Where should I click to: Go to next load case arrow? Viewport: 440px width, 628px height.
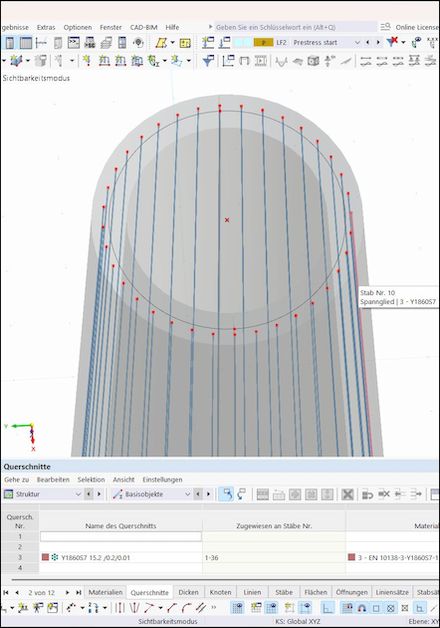[378, 42]
